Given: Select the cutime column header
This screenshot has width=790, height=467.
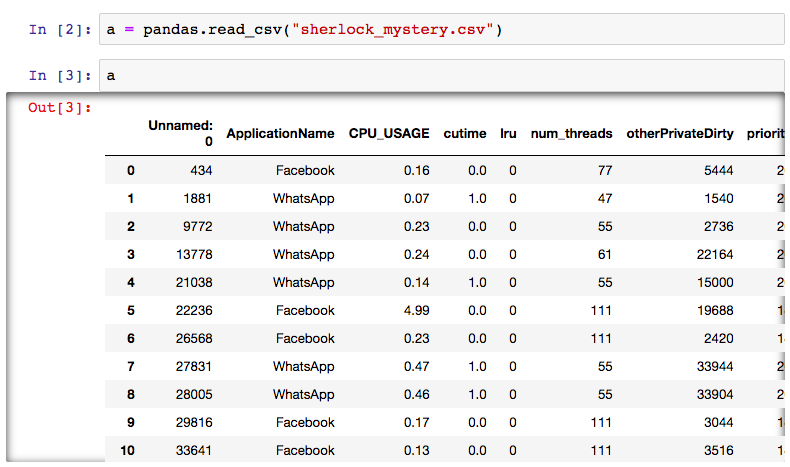Looking at the screenshot, I should 465,134.
